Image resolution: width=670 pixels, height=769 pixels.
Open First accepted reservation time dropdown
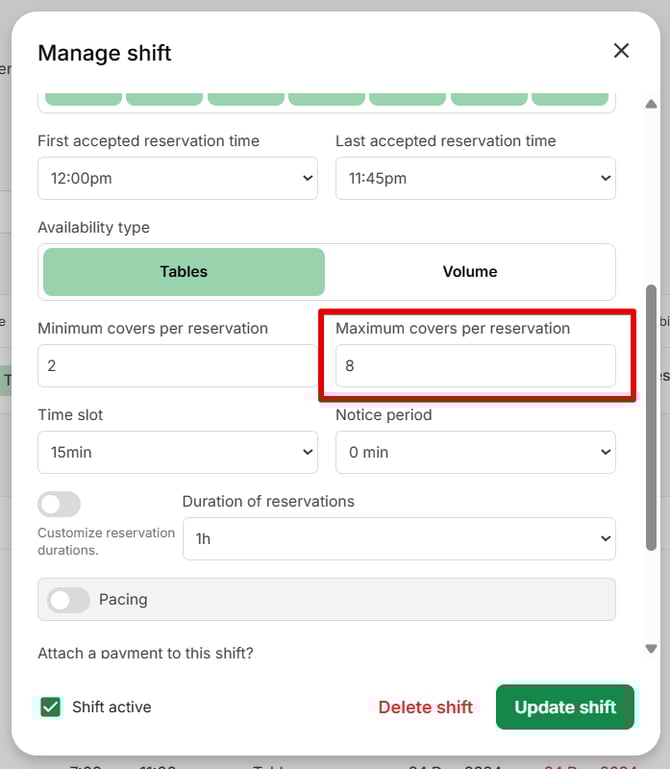pos(177,179)
